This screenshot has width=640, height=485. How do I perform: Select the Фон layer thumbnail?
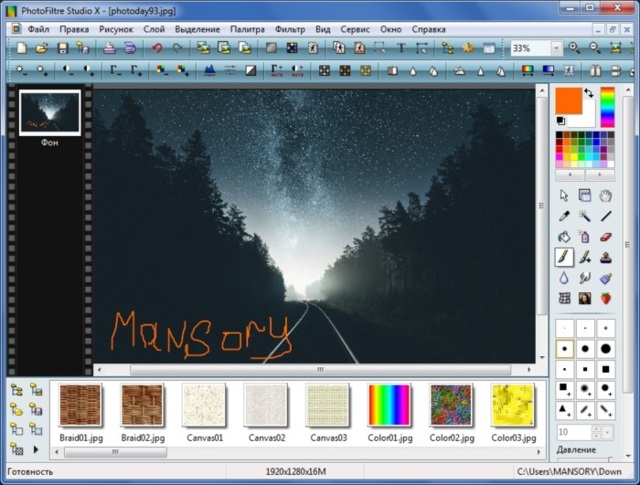50,113
